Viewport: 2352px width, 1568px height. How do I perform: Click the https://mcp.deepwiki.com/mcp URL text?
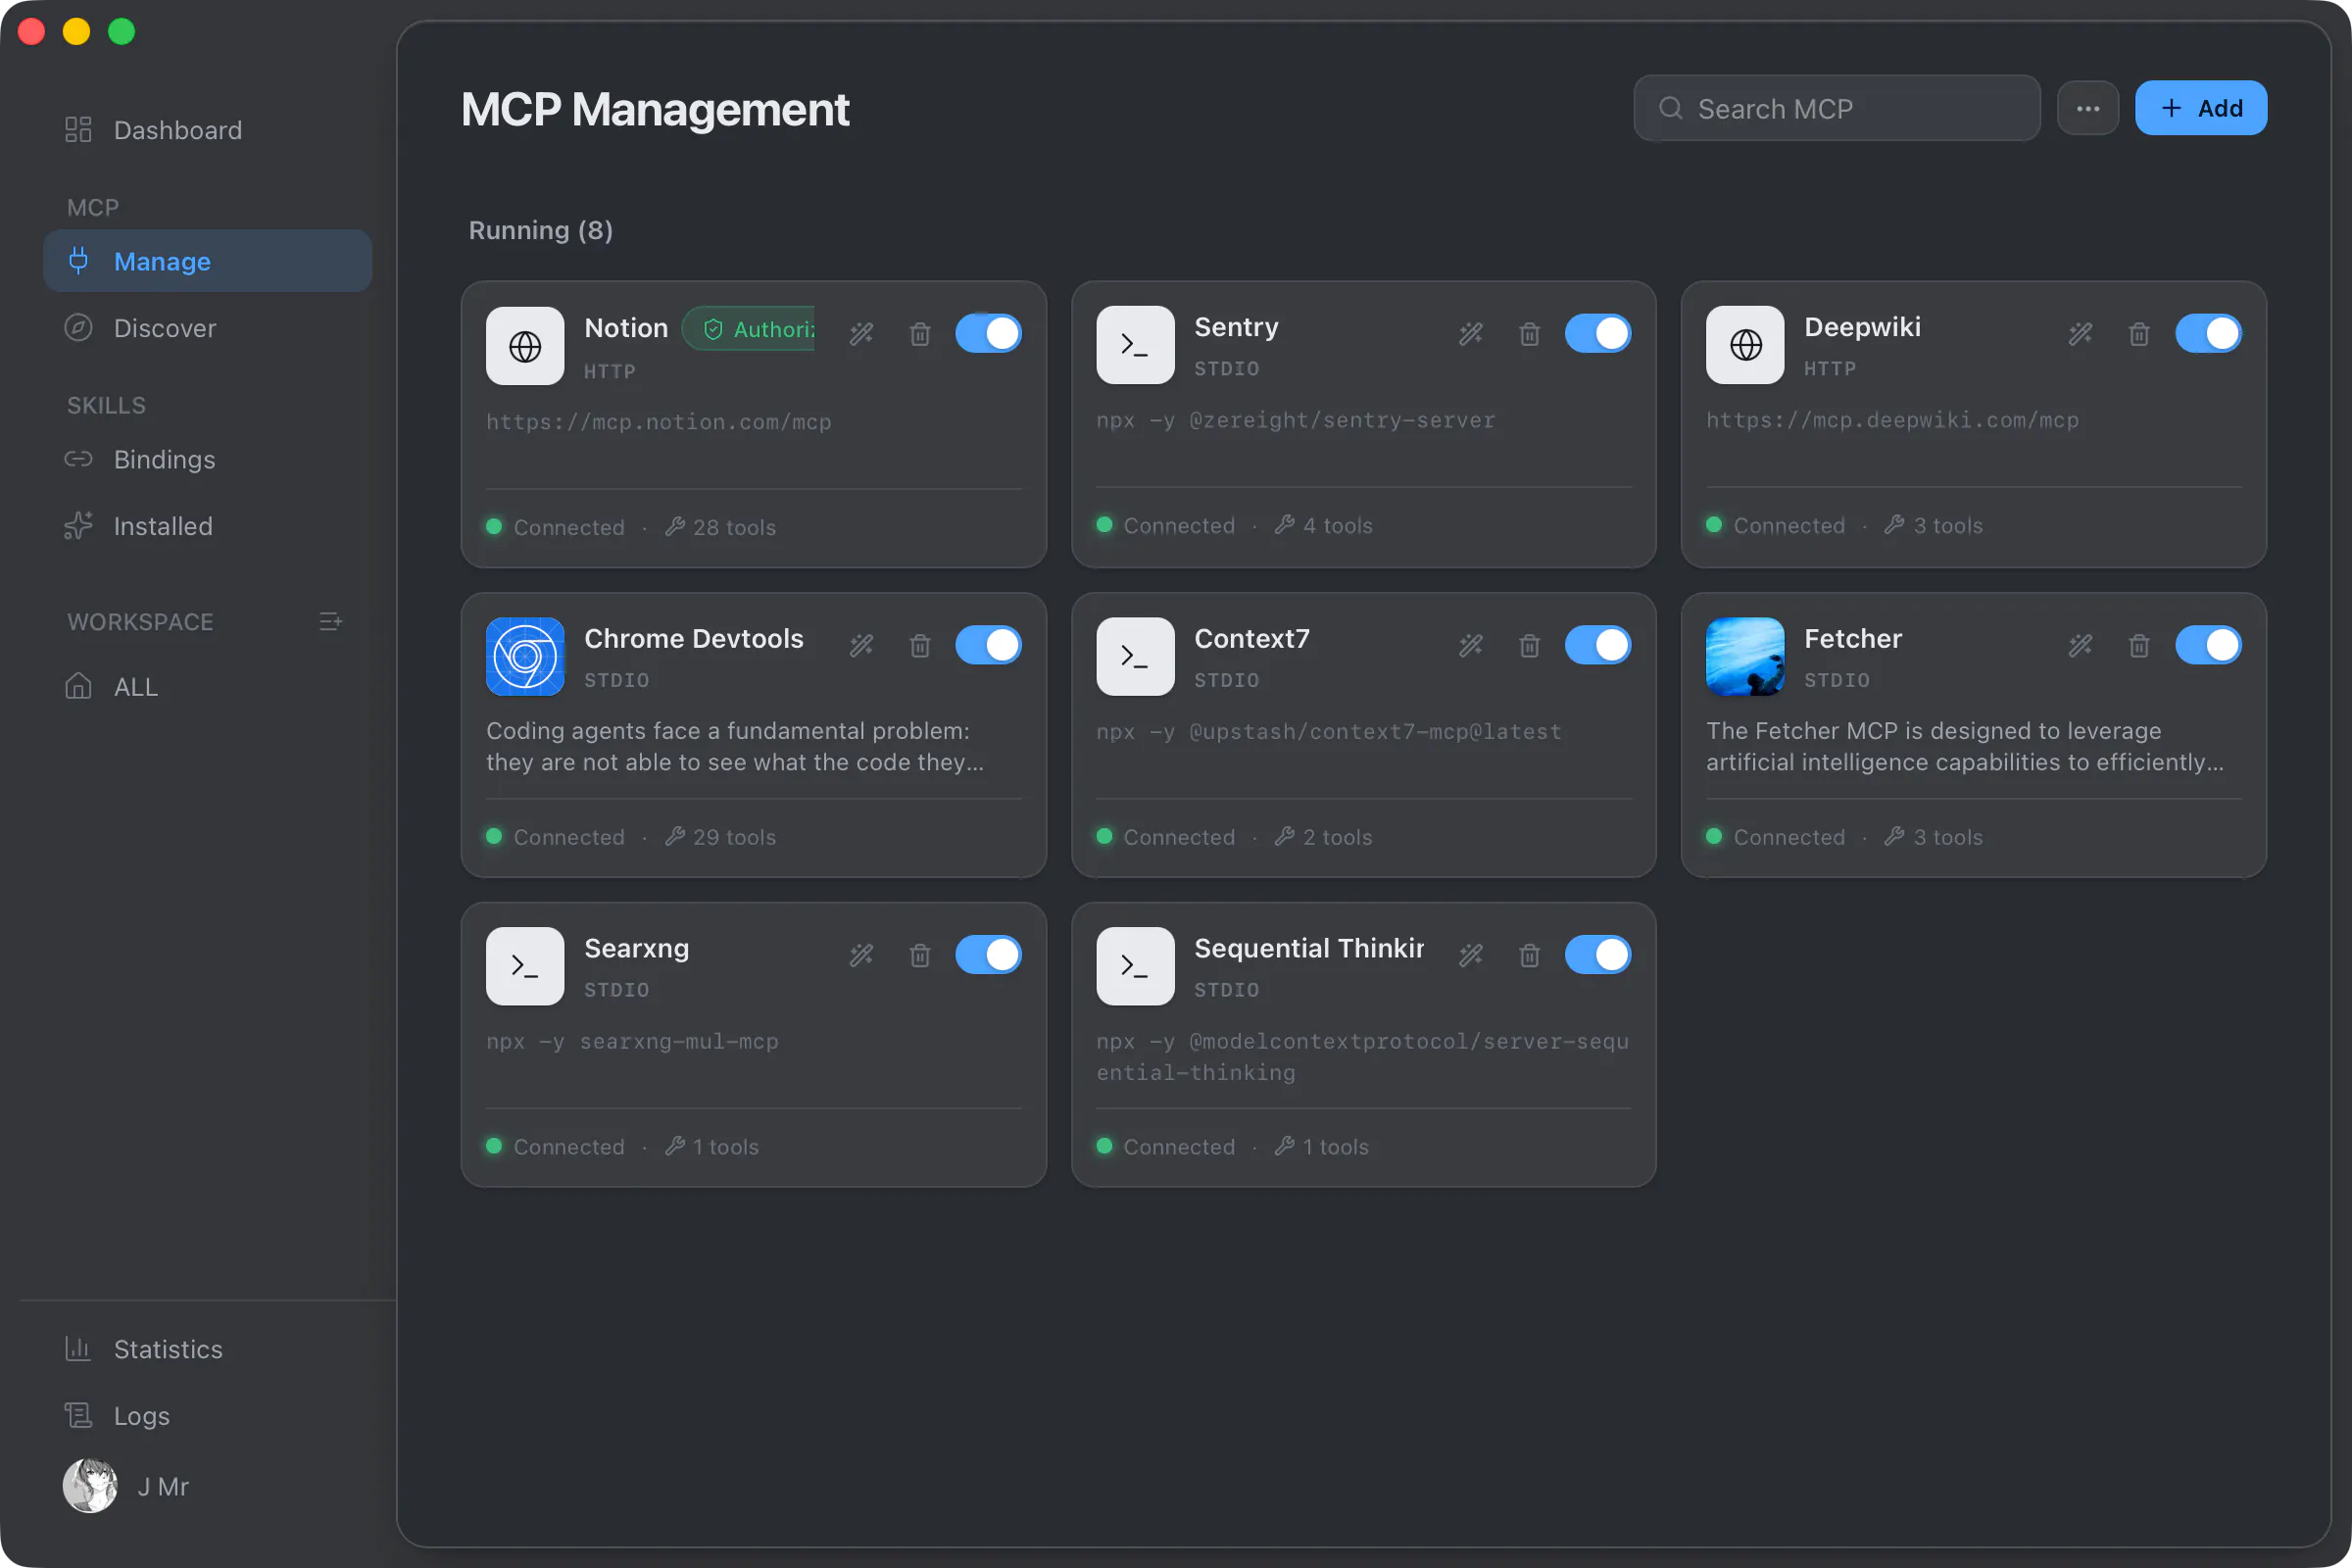point(1892,420)
